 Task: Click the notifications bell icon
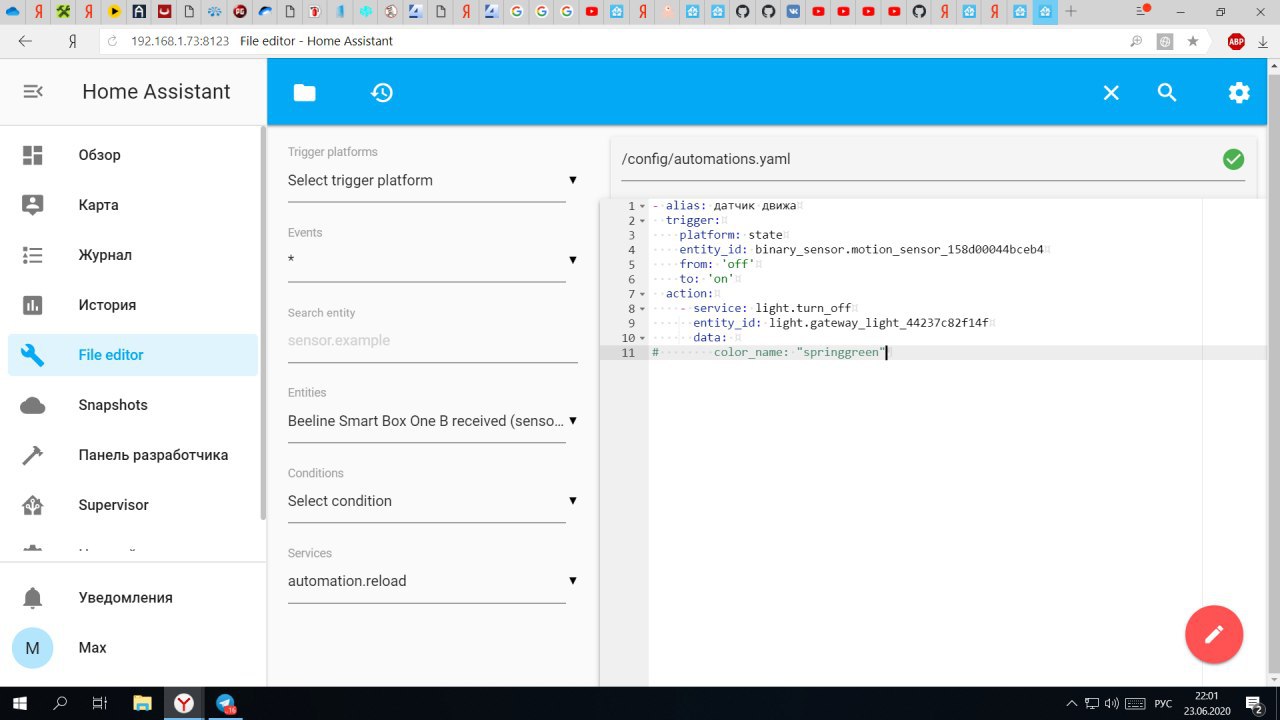pos(33,597)
